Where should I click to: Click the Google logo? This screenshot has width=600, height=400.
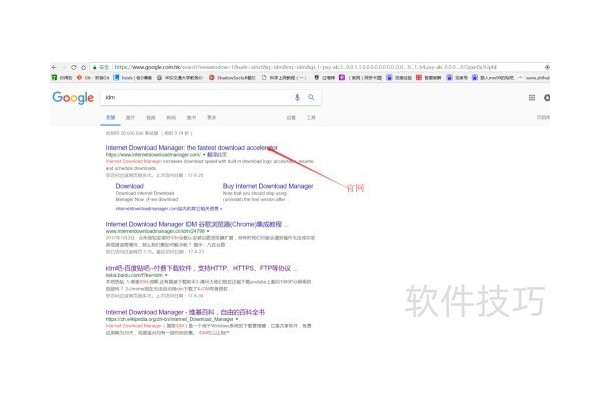(x=73, y=98)
